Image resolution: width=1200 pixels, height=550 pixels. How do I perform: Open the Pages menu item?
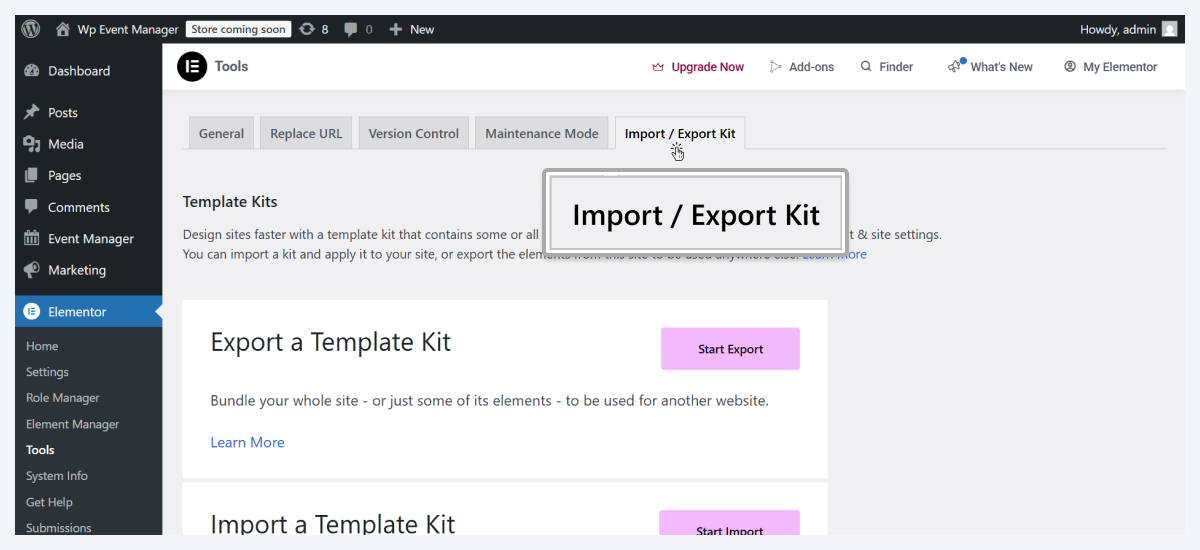88,176
